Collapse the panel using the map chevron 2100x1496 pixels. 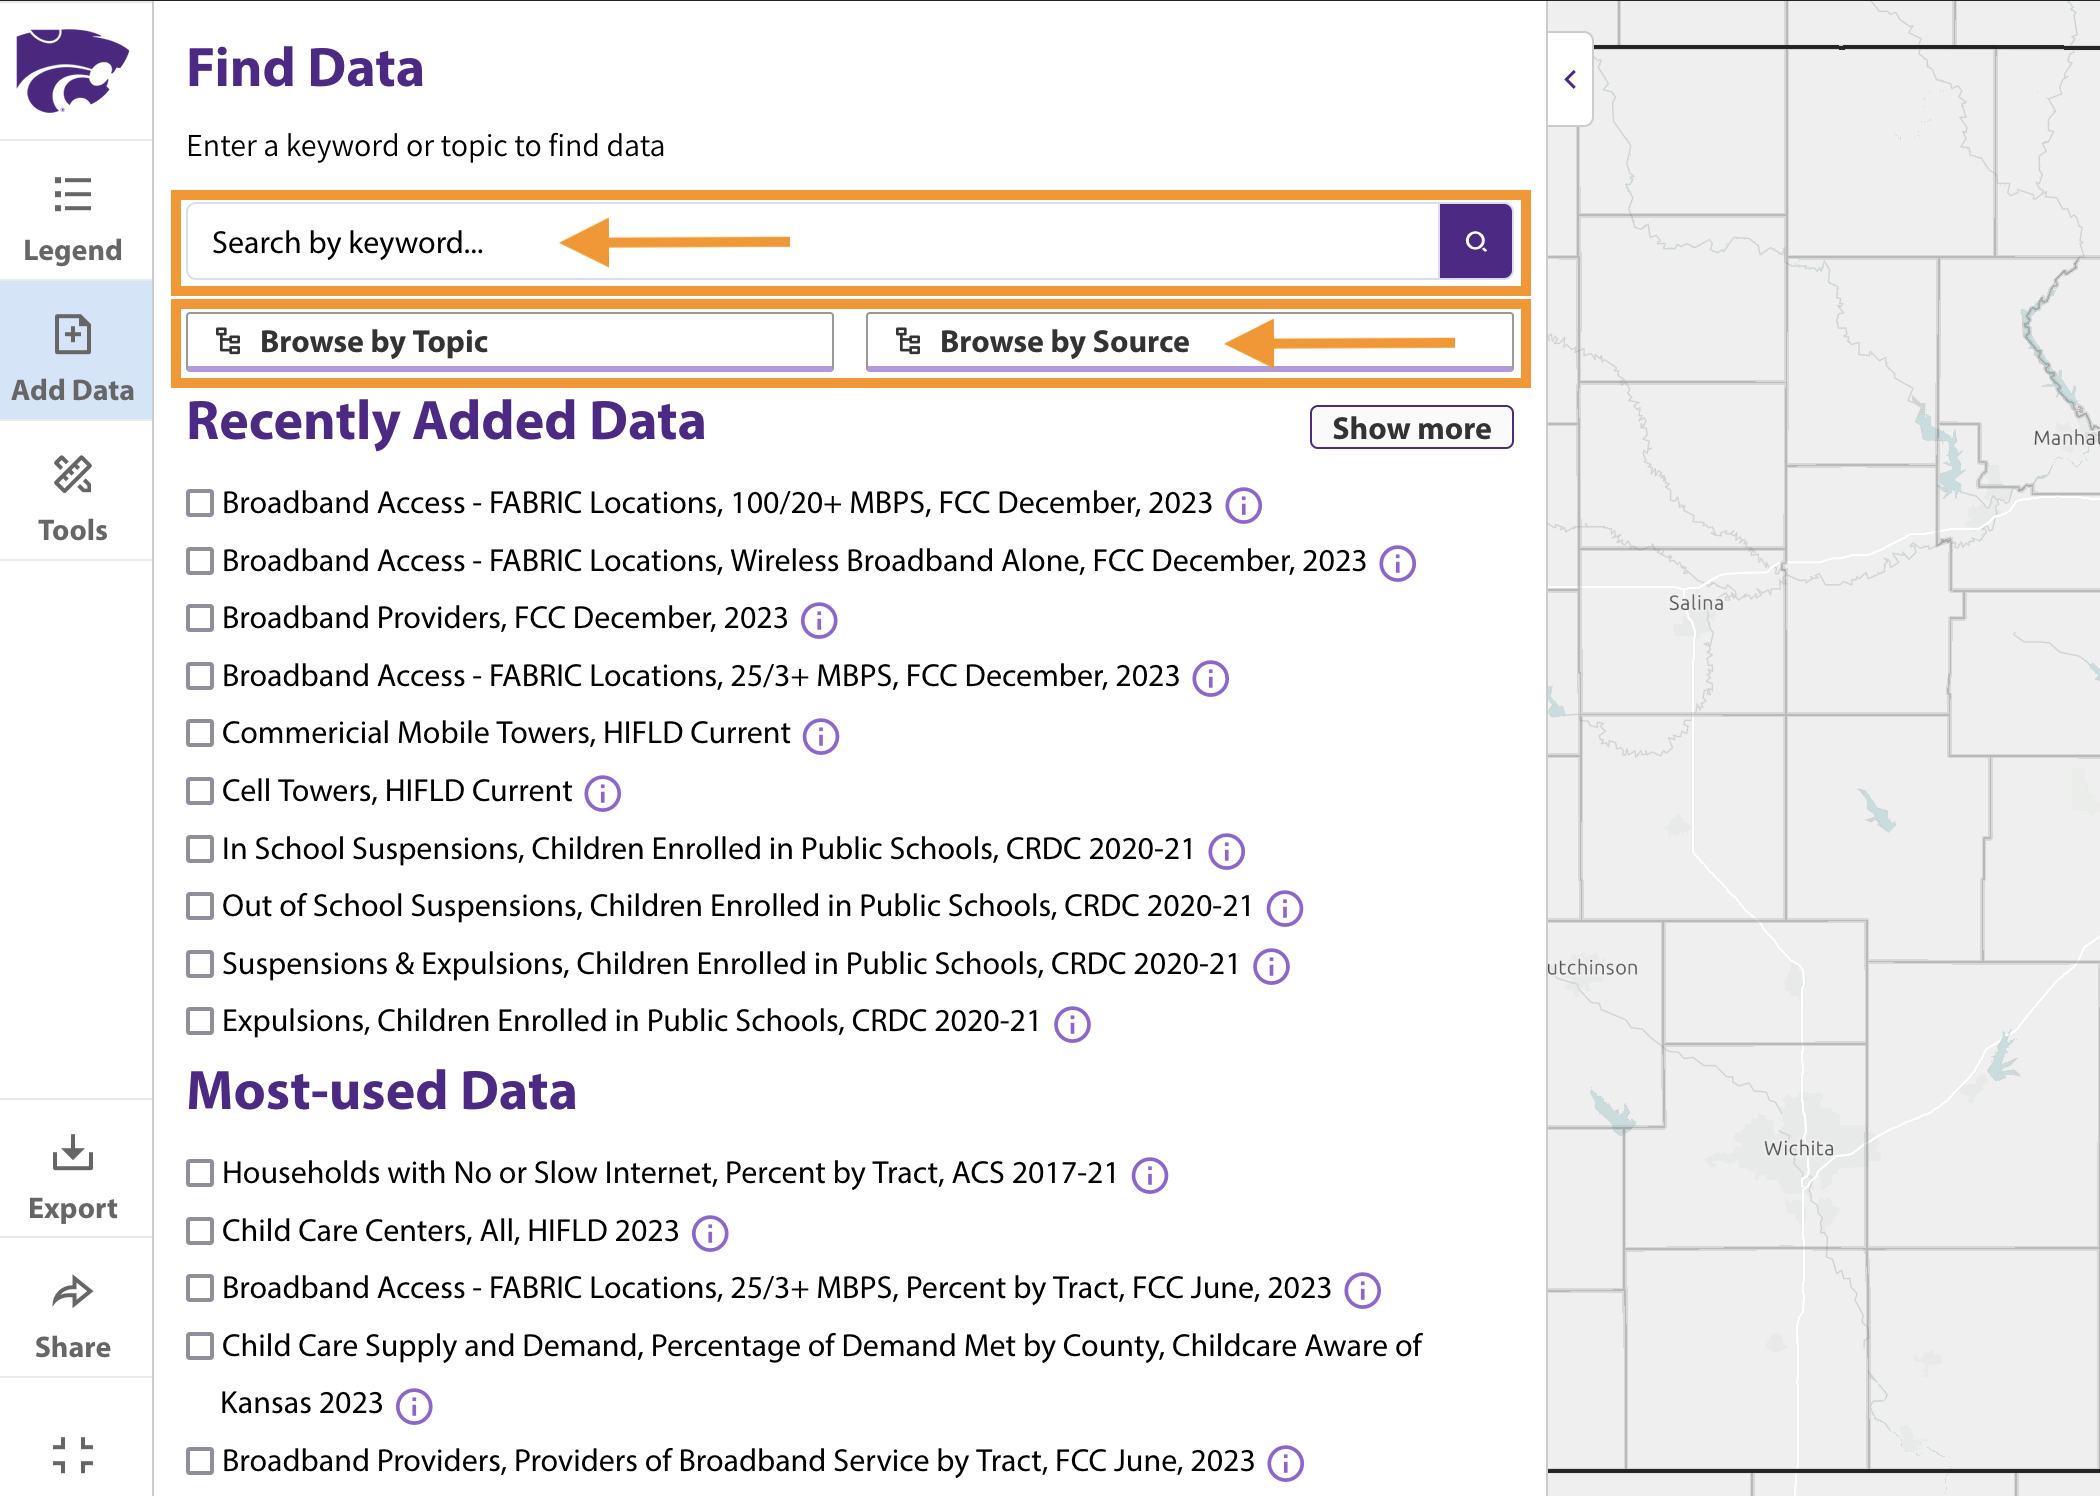tap(1569, 80)
